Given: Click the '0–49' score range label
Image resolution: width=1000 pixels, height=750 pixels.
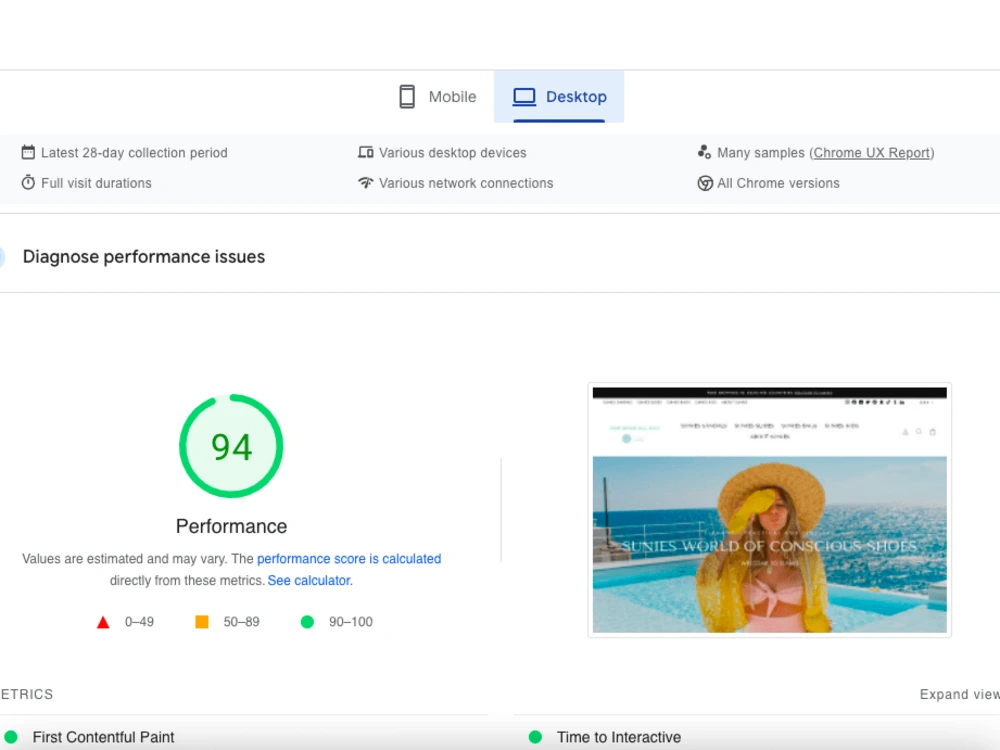Looking at the screenshot, I should (x=139, y=622).
